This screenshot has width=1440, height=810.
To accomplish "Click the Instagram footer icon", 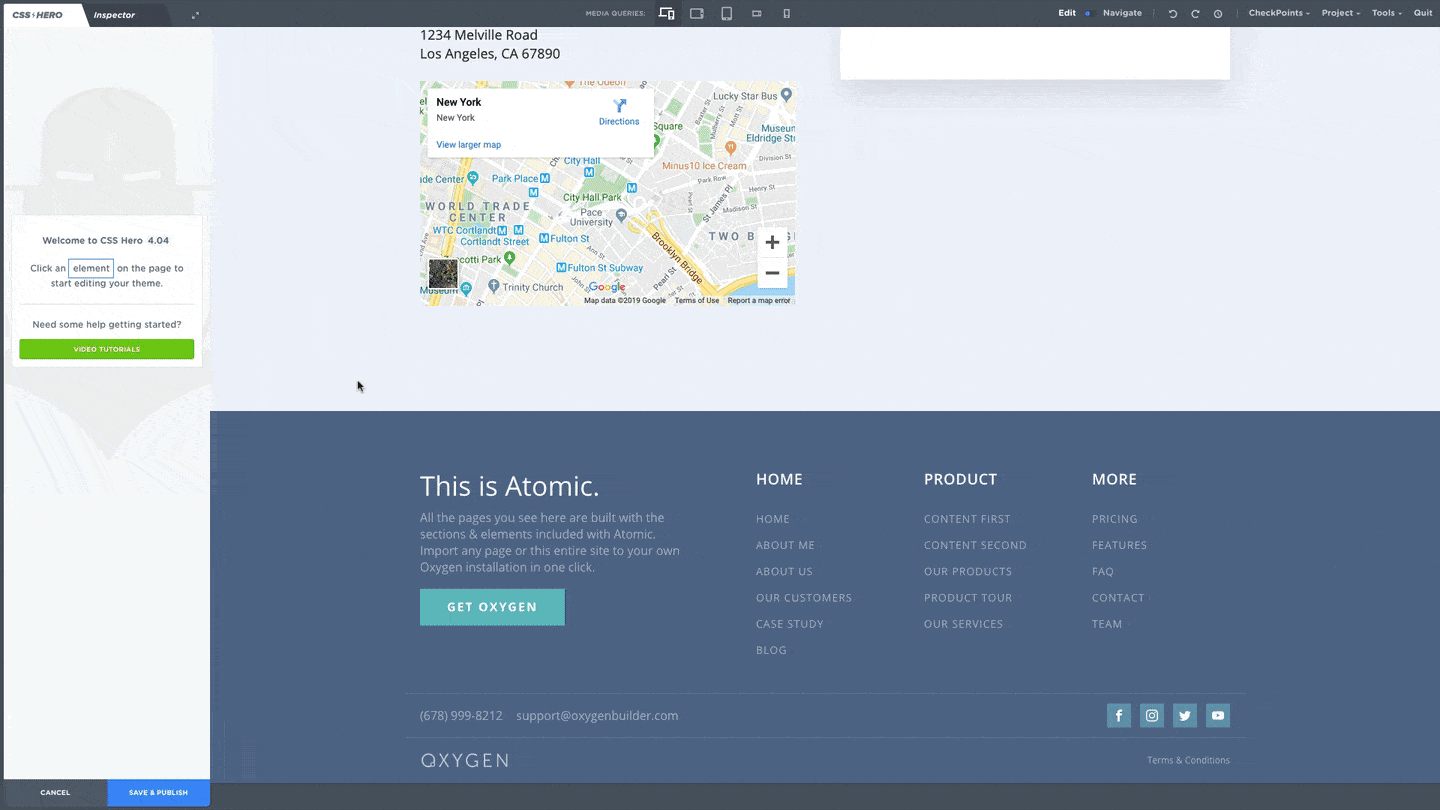I will [x=1152, y=715].
